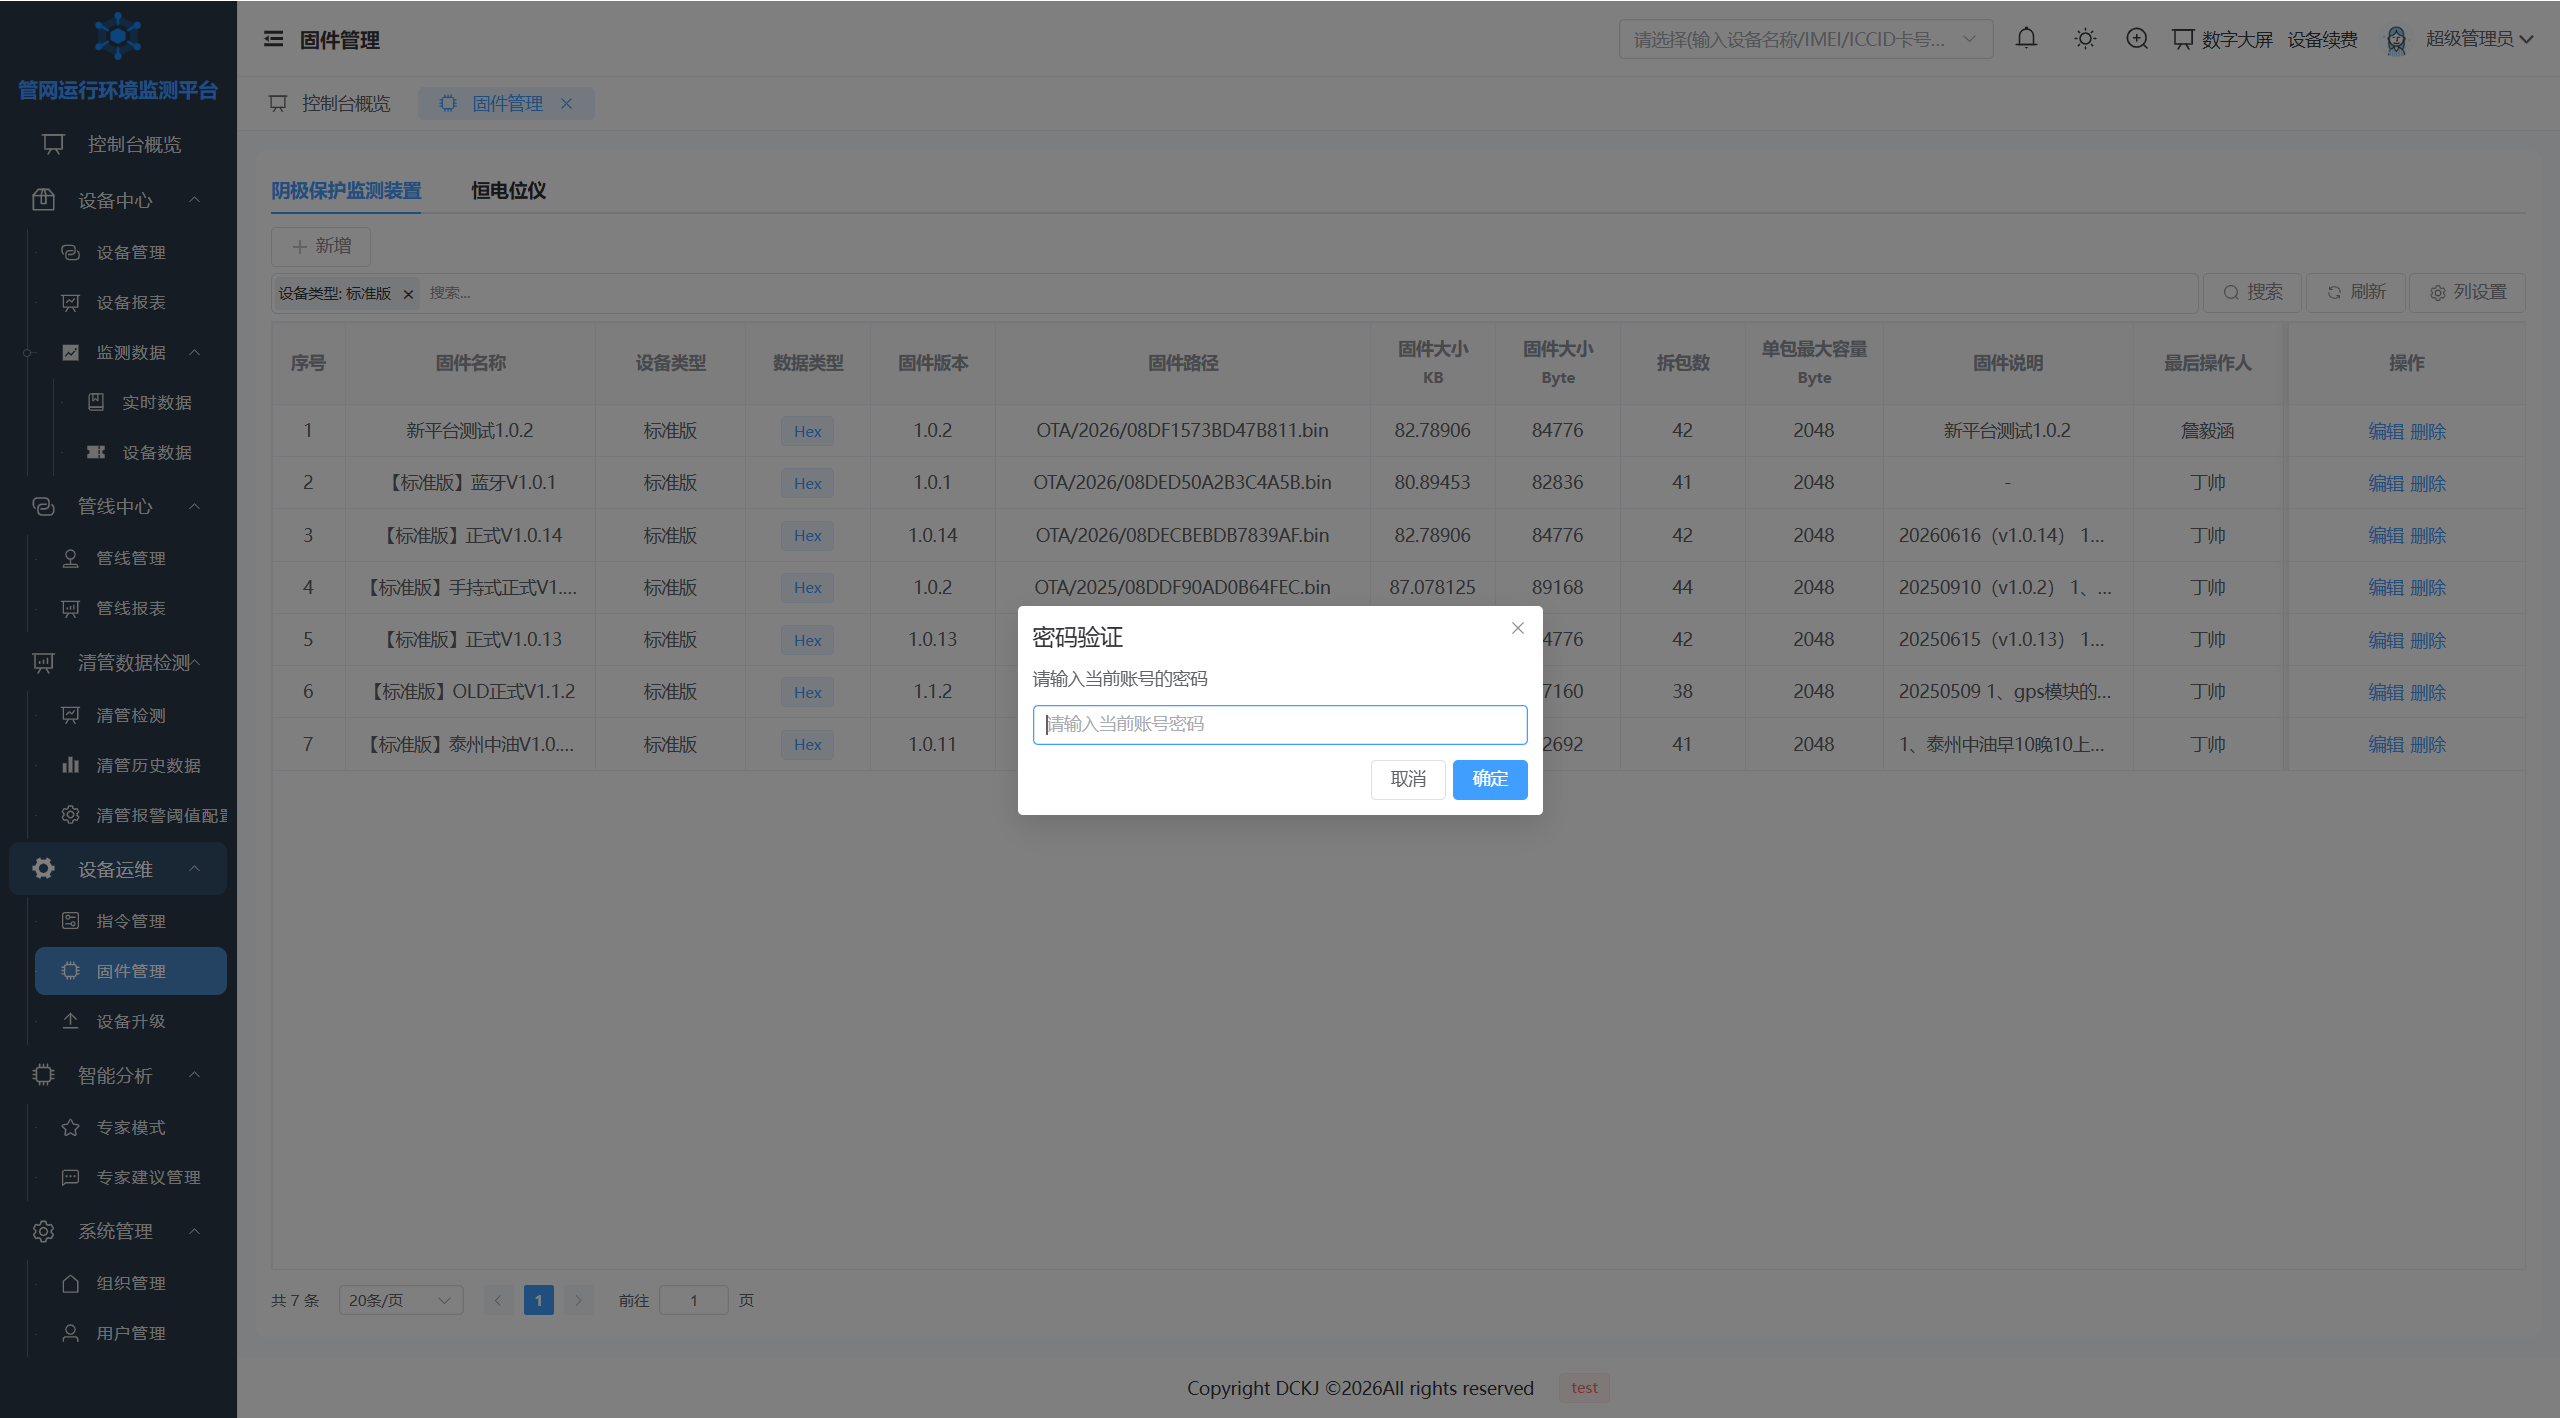Collapse the 设备运维 menu group

[x=118, y=869]
